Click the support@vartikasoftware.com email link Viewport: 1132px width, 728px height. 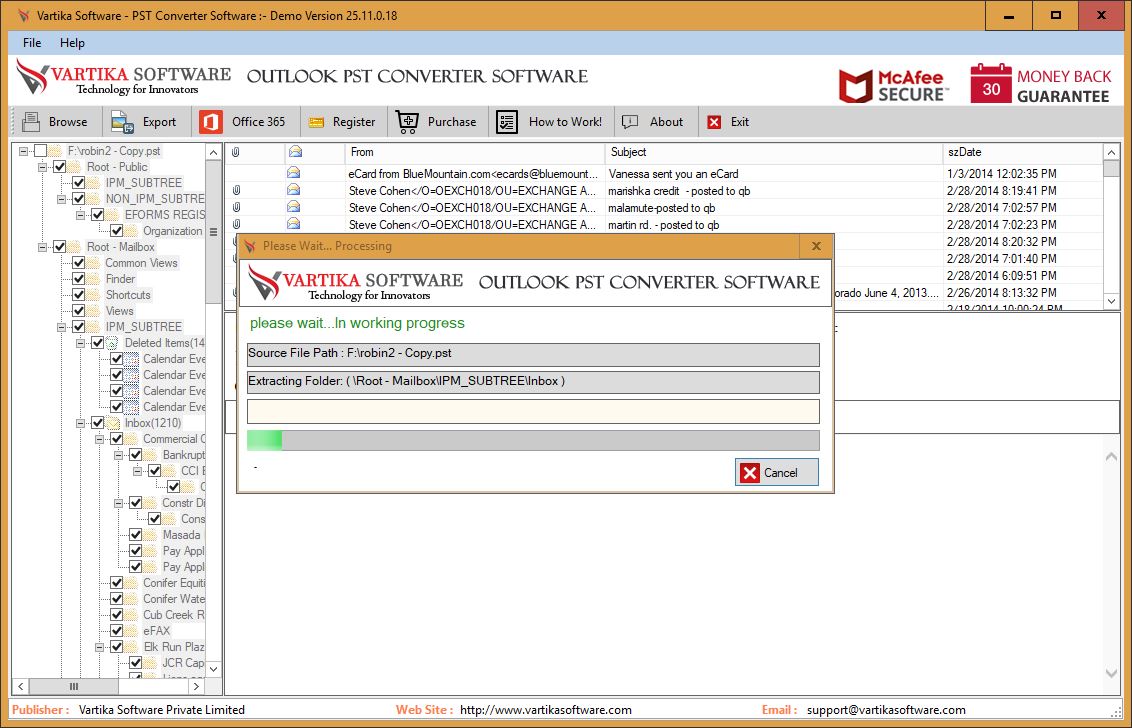point(886,710)
